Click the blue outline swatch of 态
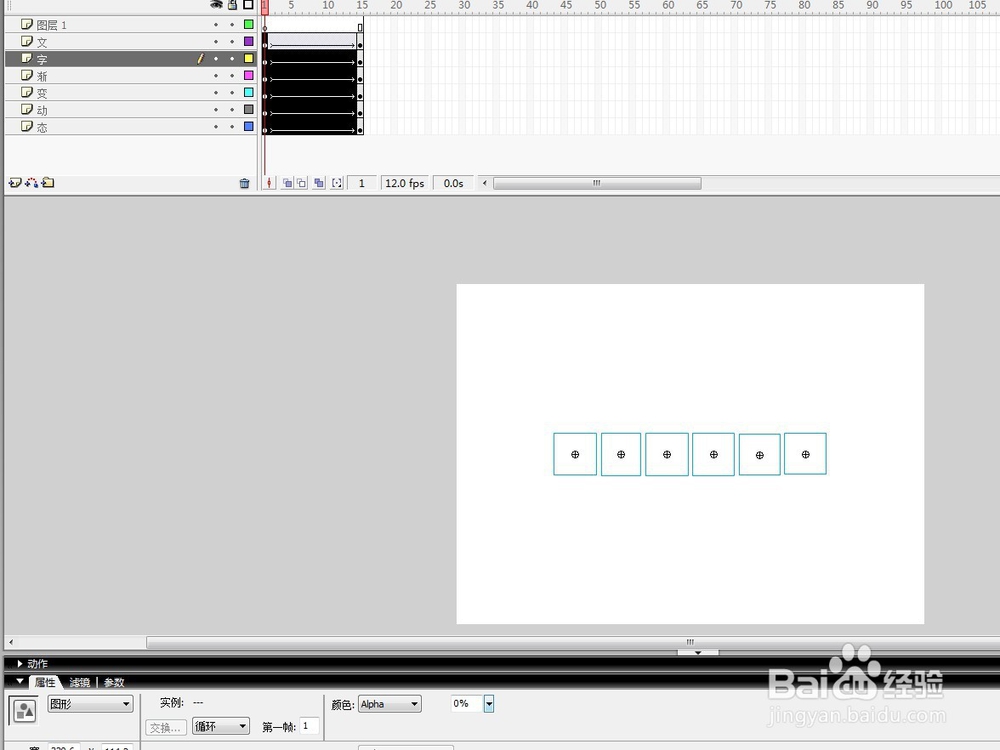Image resolution: width=1000 pixels, height=750 pixels. pyautogui.click(x=249, y=126)
